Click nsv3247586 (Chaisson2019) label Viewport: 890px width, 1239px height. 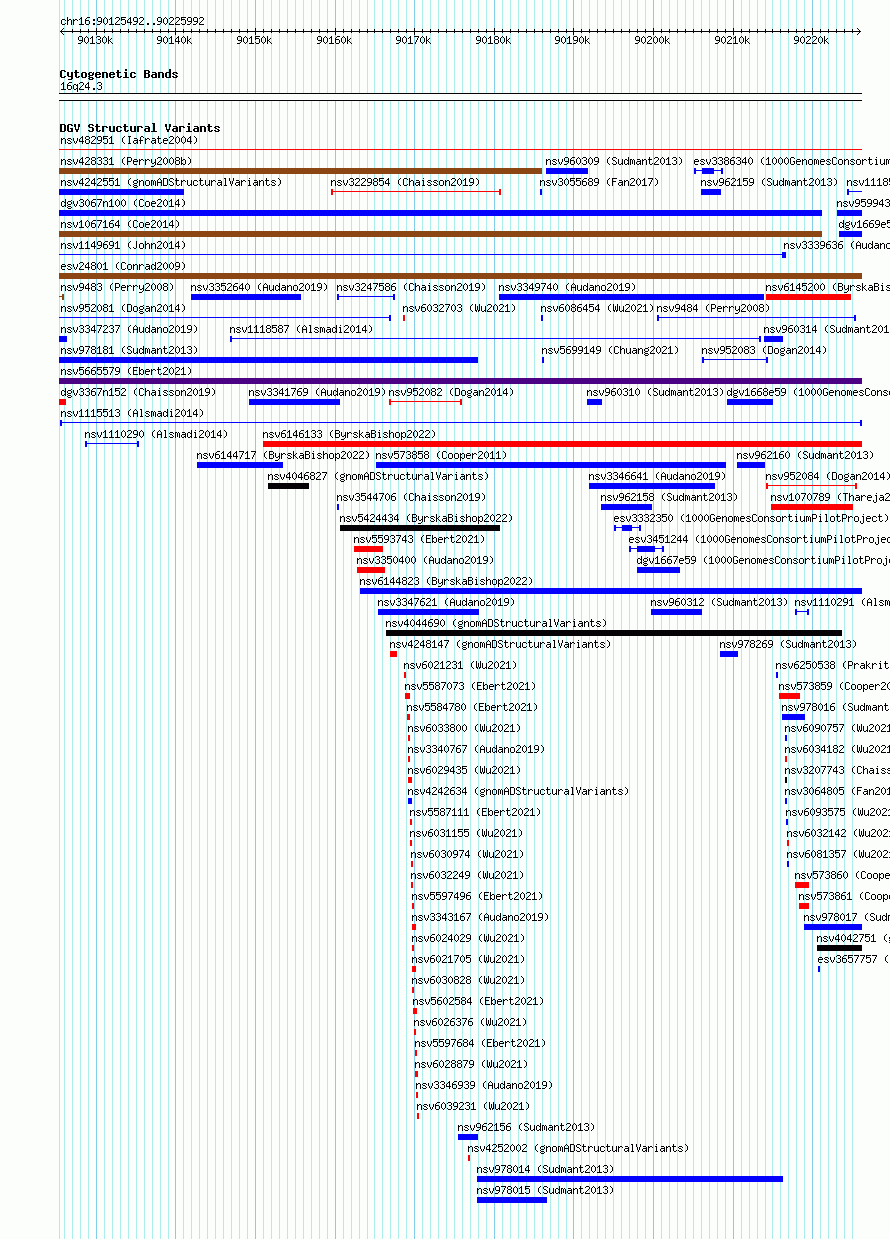coord(411,287)
